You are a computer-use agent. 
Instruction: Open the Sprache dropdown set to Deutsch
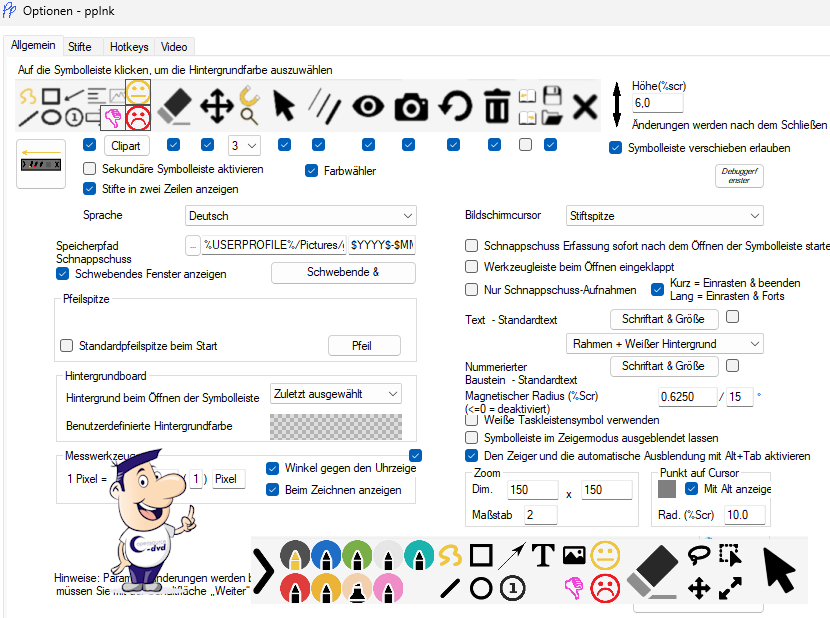click(x=301, y=216)
